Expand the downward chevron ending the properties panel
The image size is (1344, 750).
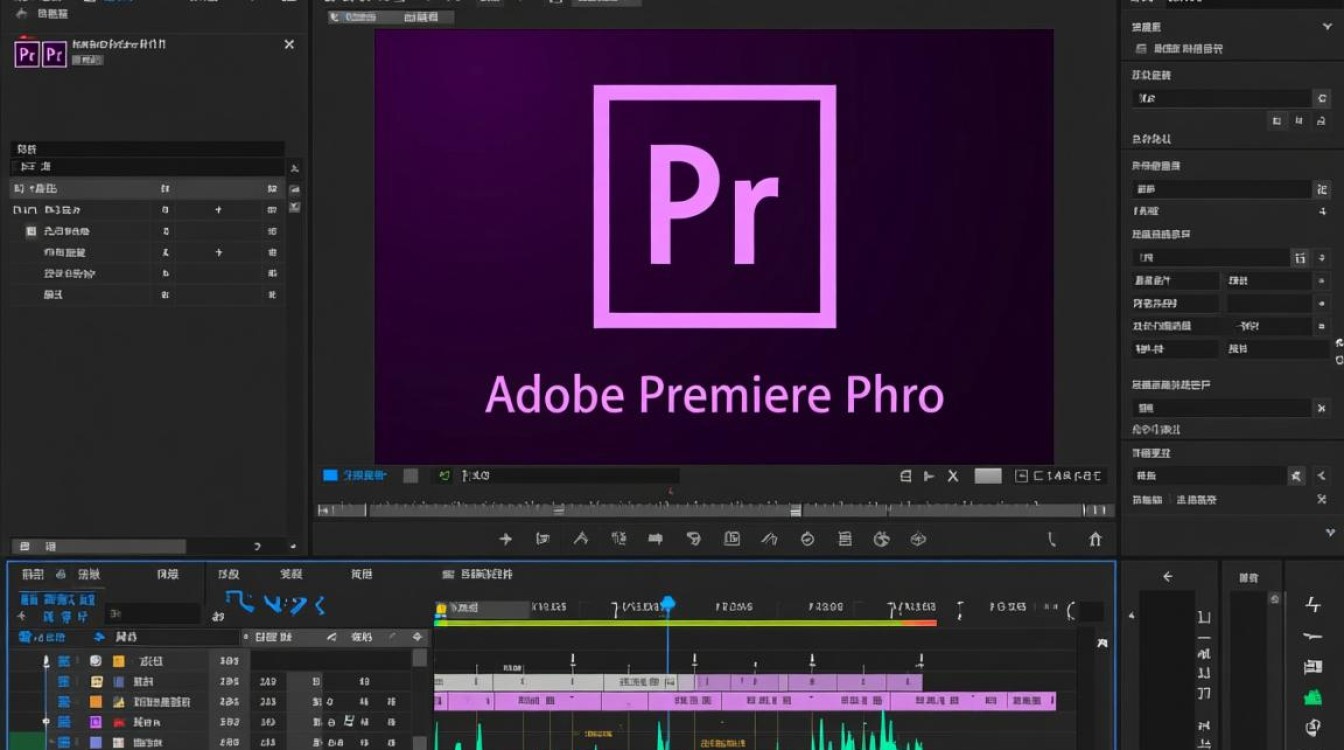(x=1330, y=533)
